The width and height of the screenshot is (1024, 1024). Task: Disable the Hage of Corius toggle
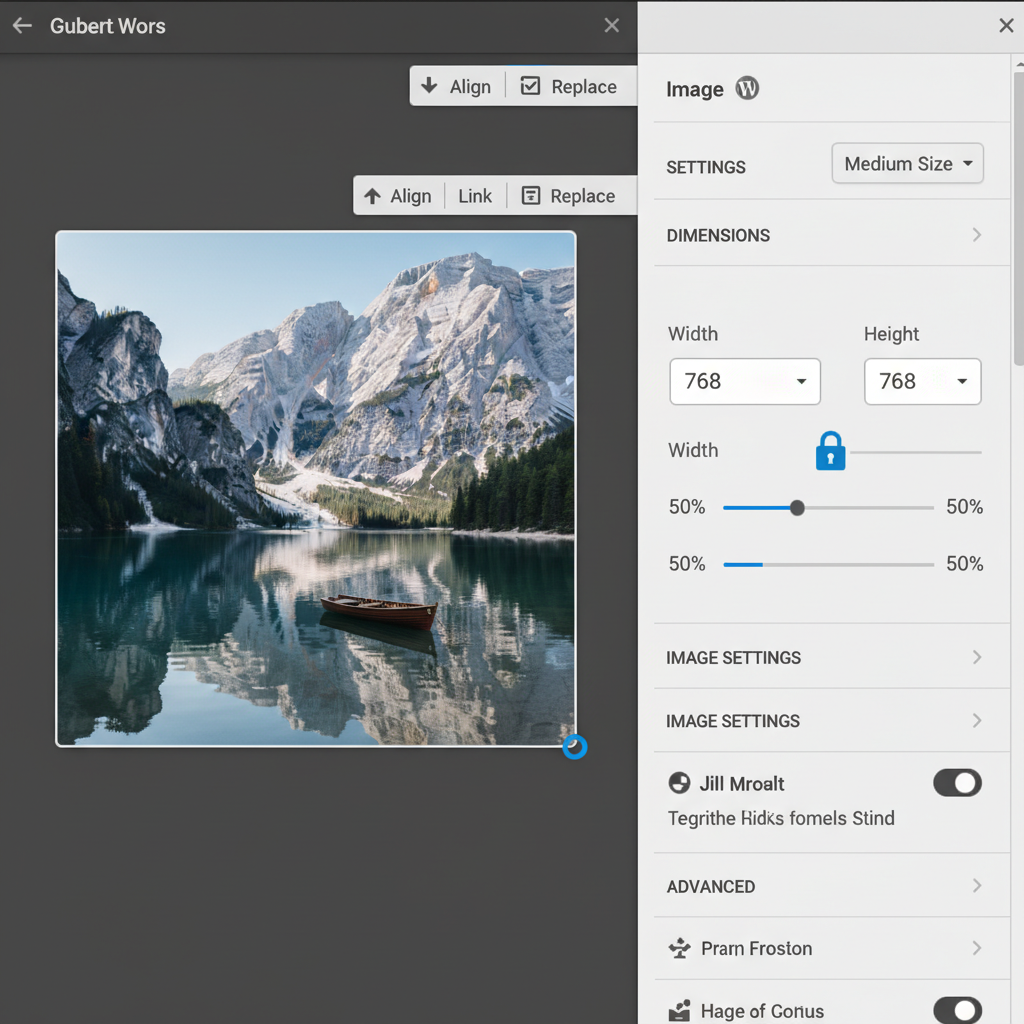(957, 1010)
